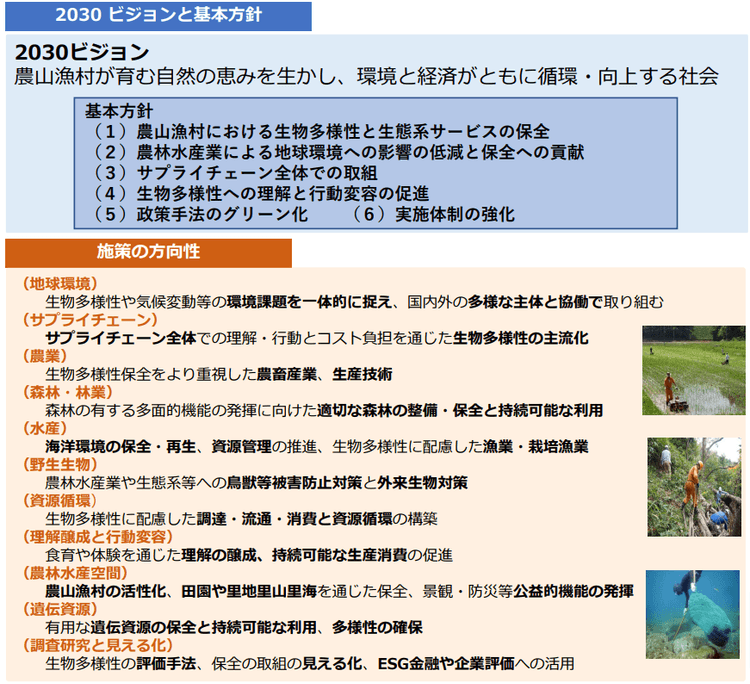This screenshot has width=750, height=684.
Task: Click policy (3) サプライチェーン全体での取組
Action: [x=233, y=173]
